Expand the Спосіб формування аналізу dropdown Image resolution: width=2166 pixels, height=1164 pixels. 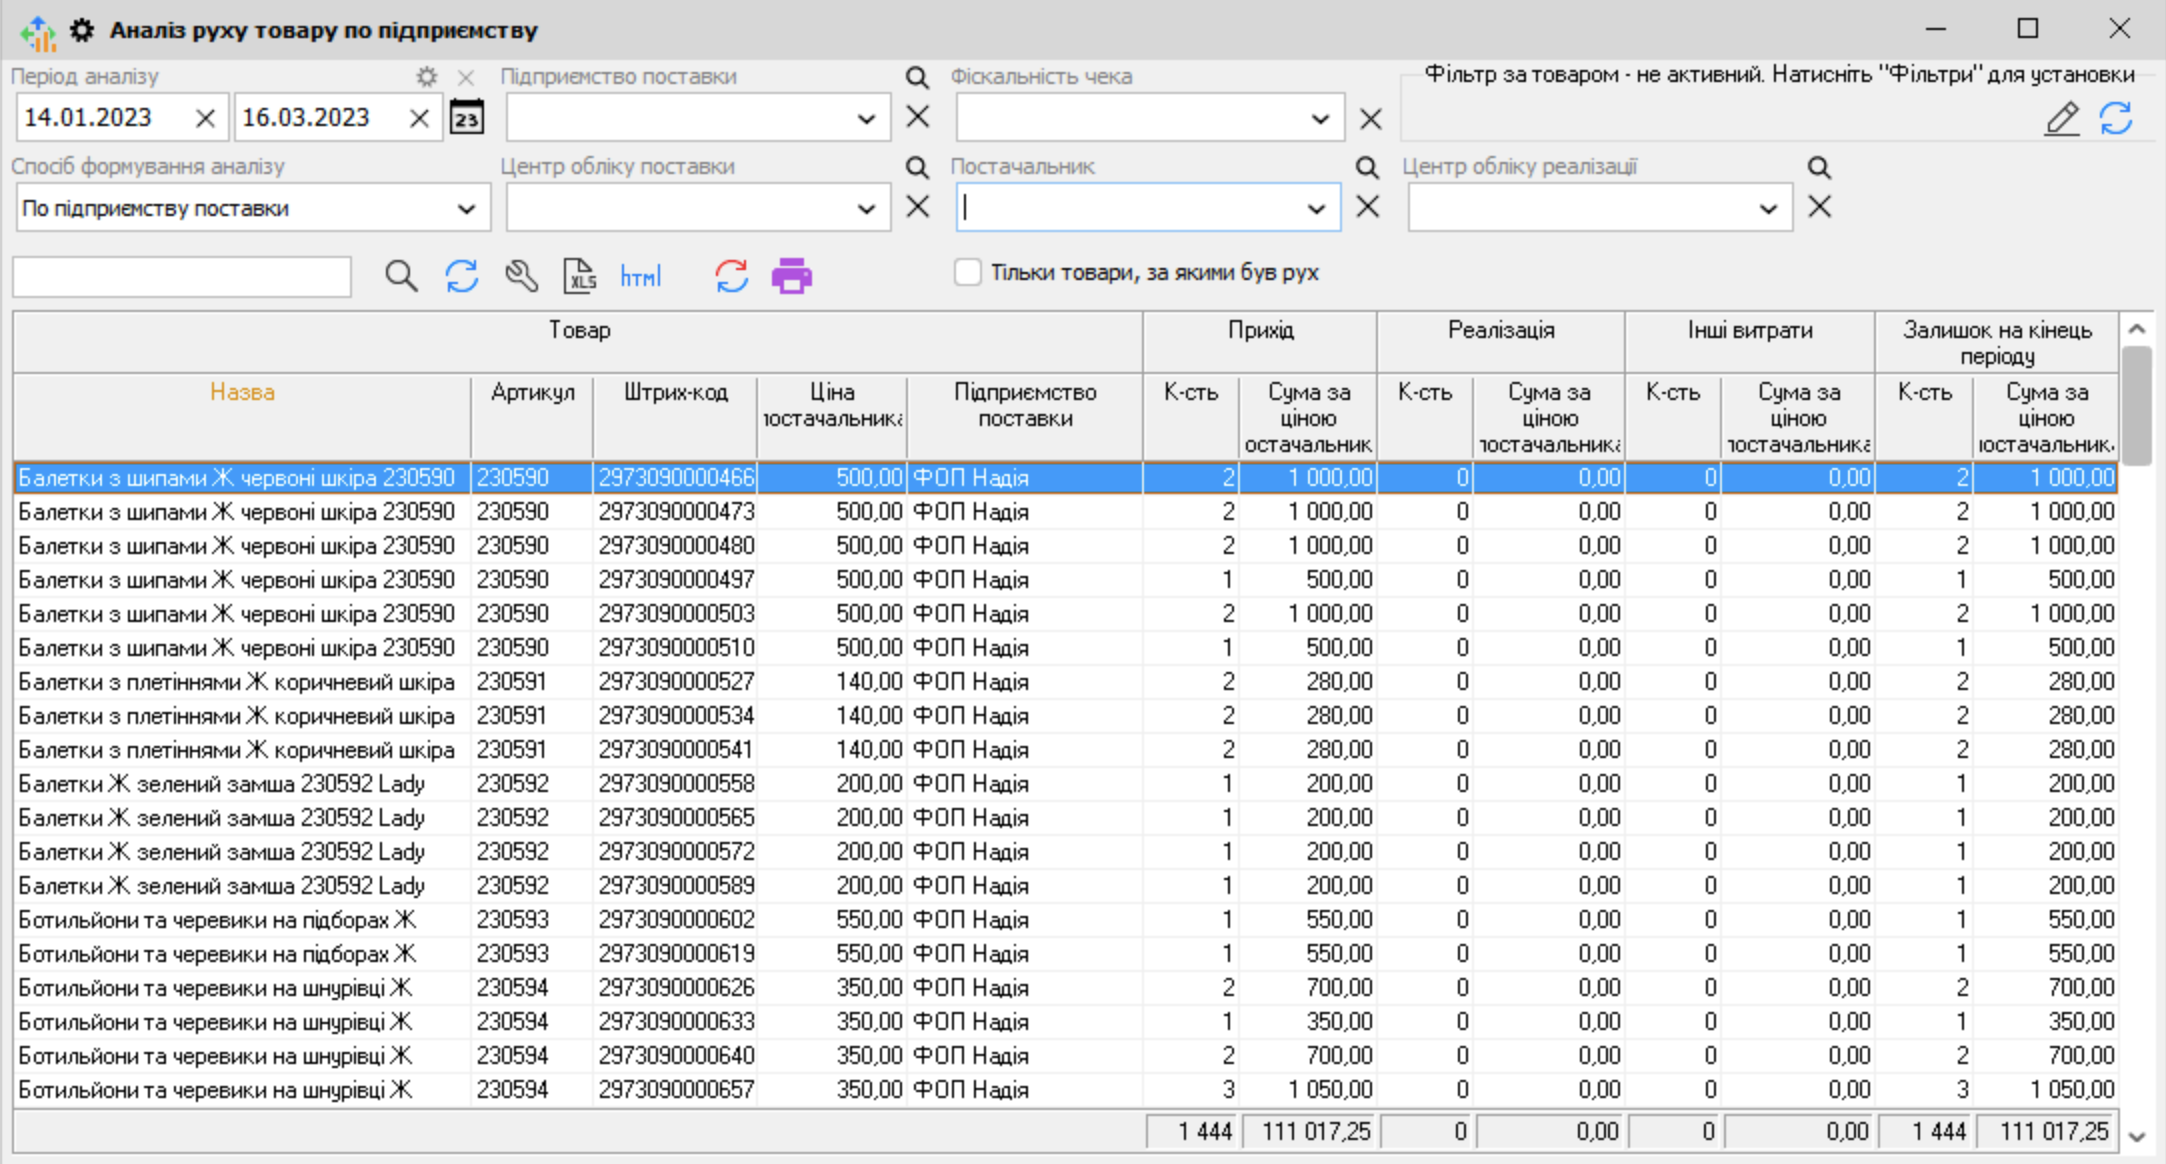(466, 209)
